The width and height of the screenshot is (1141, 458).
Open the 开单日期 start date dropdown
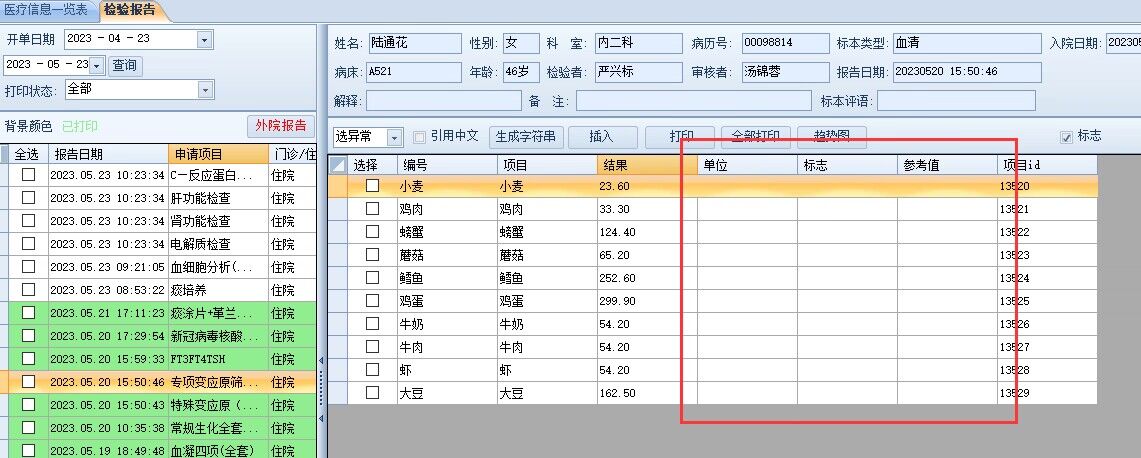204,39
